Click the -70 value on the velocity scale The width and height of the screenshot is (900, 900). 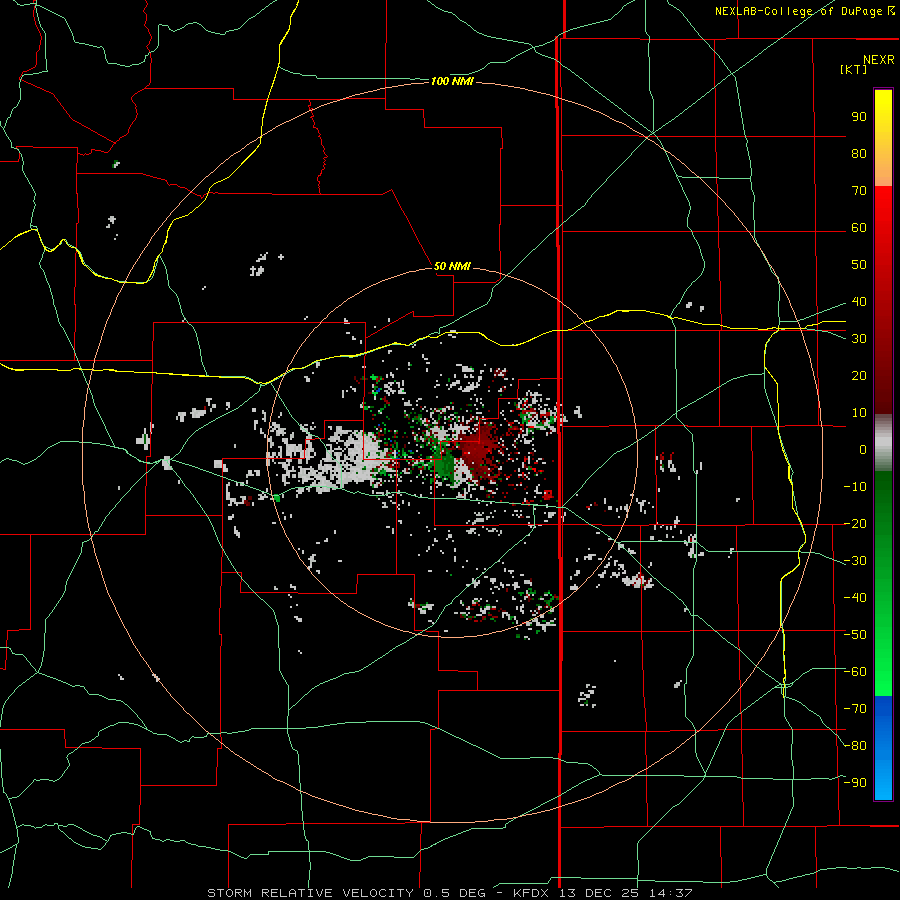click(x=855, y=709)
